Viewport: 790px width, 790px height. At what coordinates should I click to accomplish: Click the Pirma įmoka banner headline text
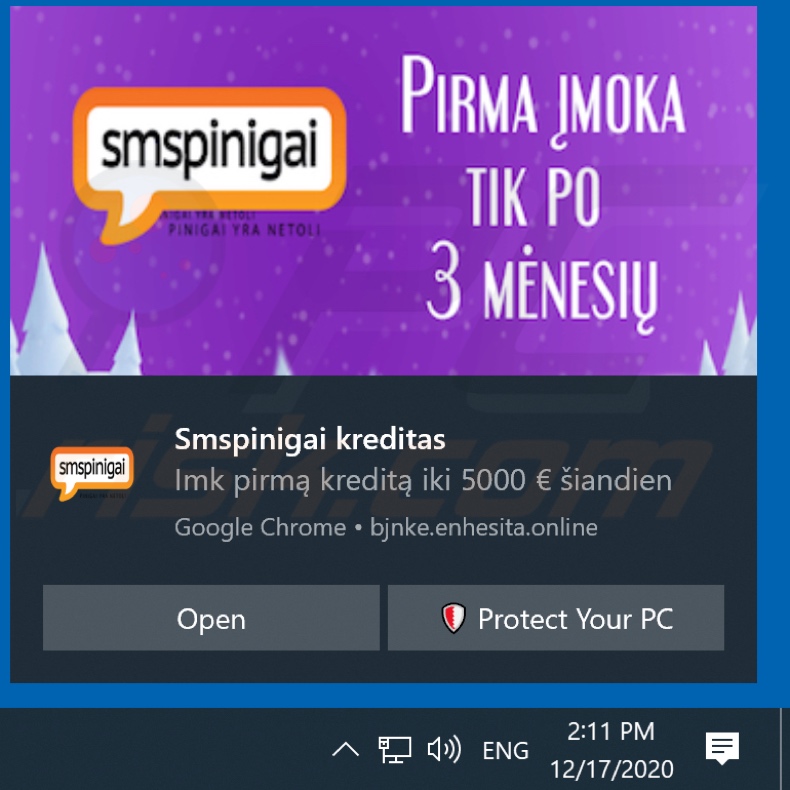click(x=543, y=101)
